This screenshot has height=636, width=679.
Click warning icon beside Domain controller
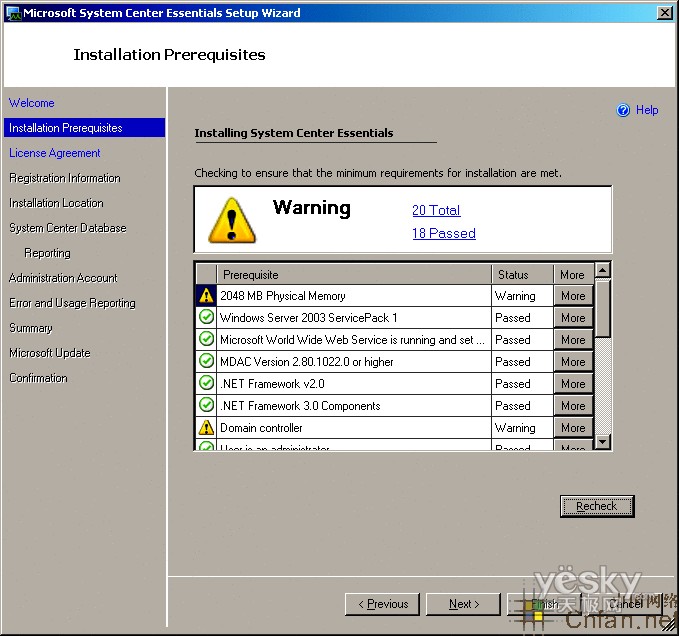click(x=206, y=427)
